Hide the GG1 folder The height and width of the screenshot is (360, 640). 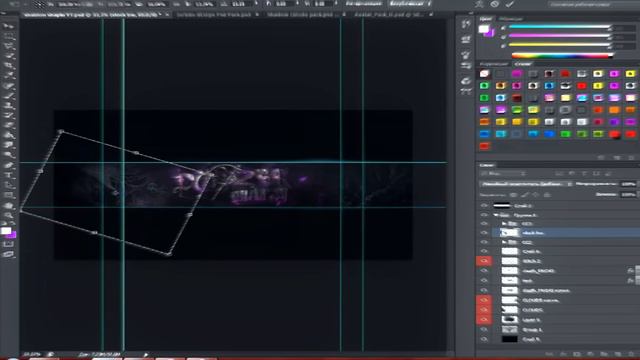[x=484, y=224]
